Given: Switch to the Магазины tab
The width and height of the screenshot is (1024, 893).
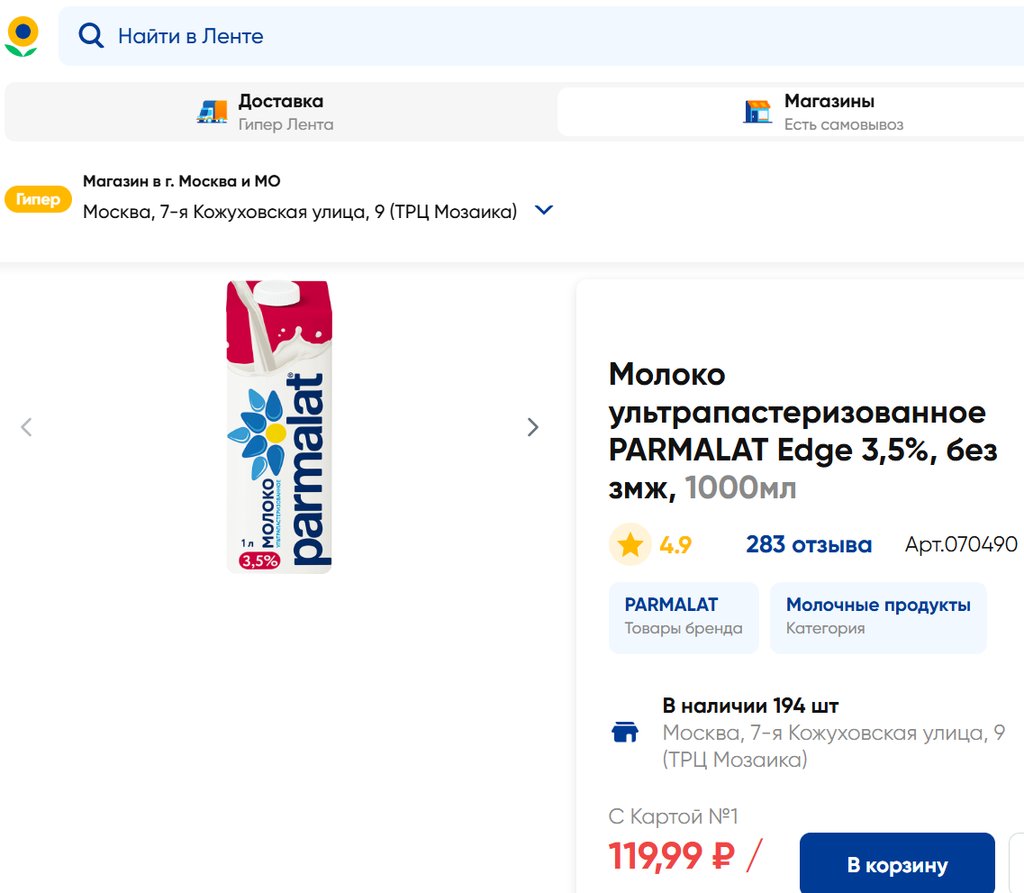Looking at the screenshot, I should [x=828, y=111].
